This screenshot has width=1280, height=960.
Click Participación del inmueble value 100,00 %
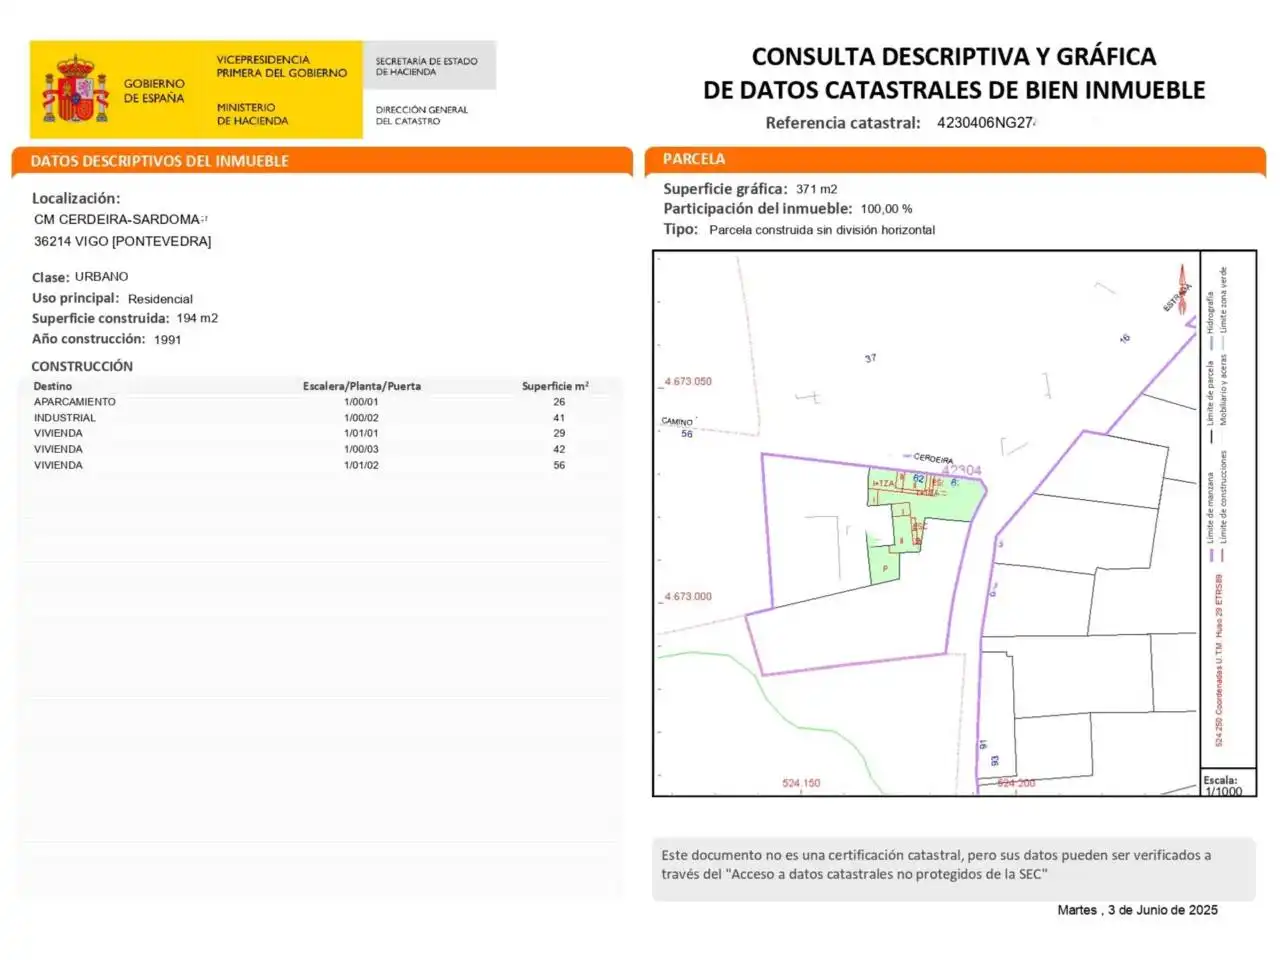point(887,209)
